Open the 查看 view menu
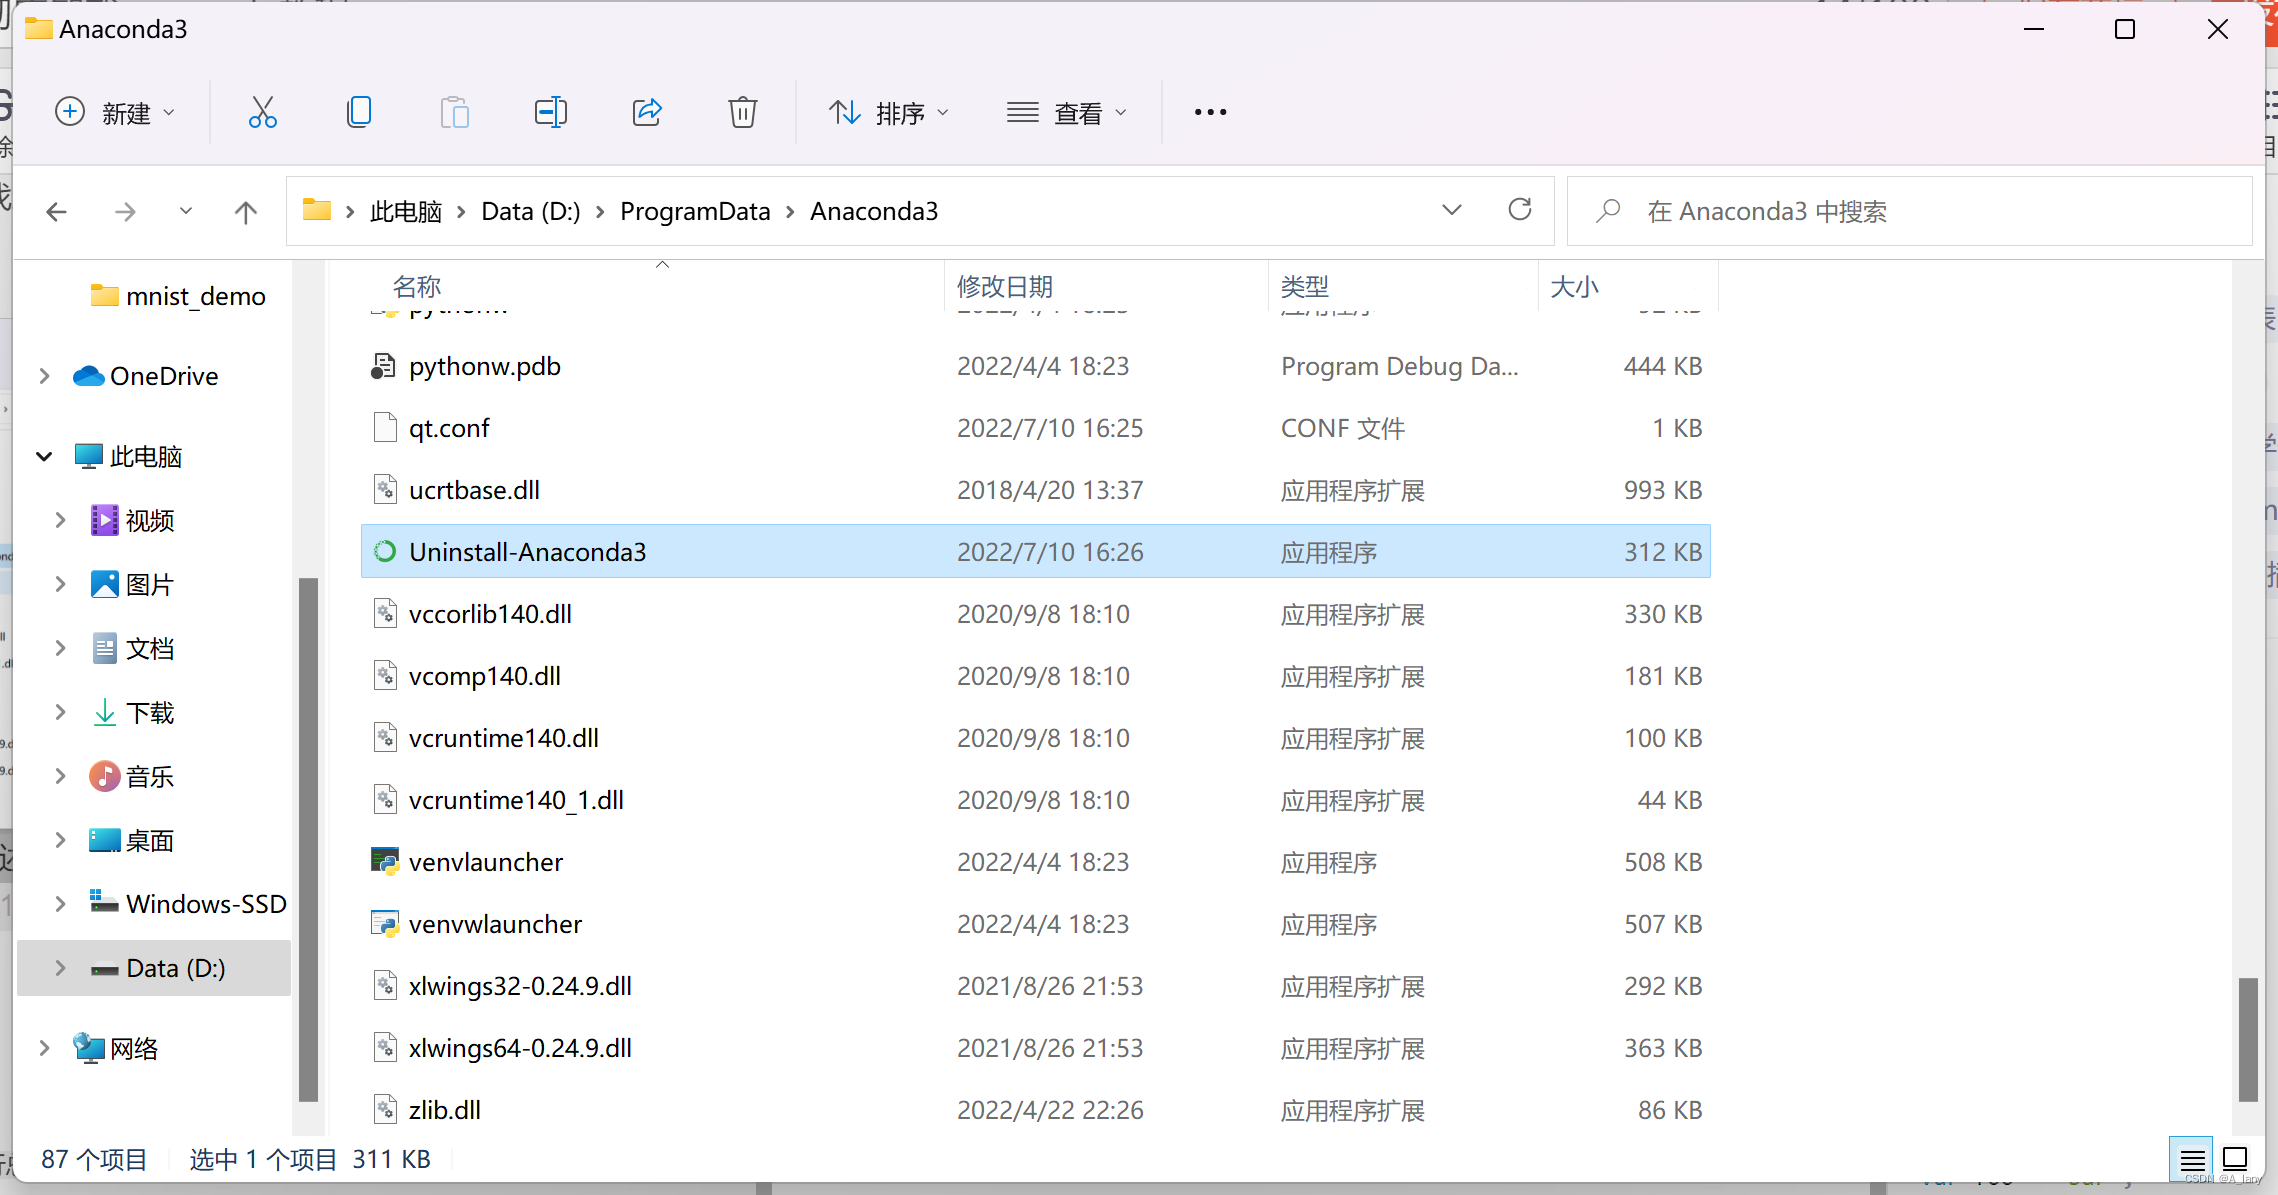The width and height of the screenshot is (2278, 1195). pos(1066,113)
